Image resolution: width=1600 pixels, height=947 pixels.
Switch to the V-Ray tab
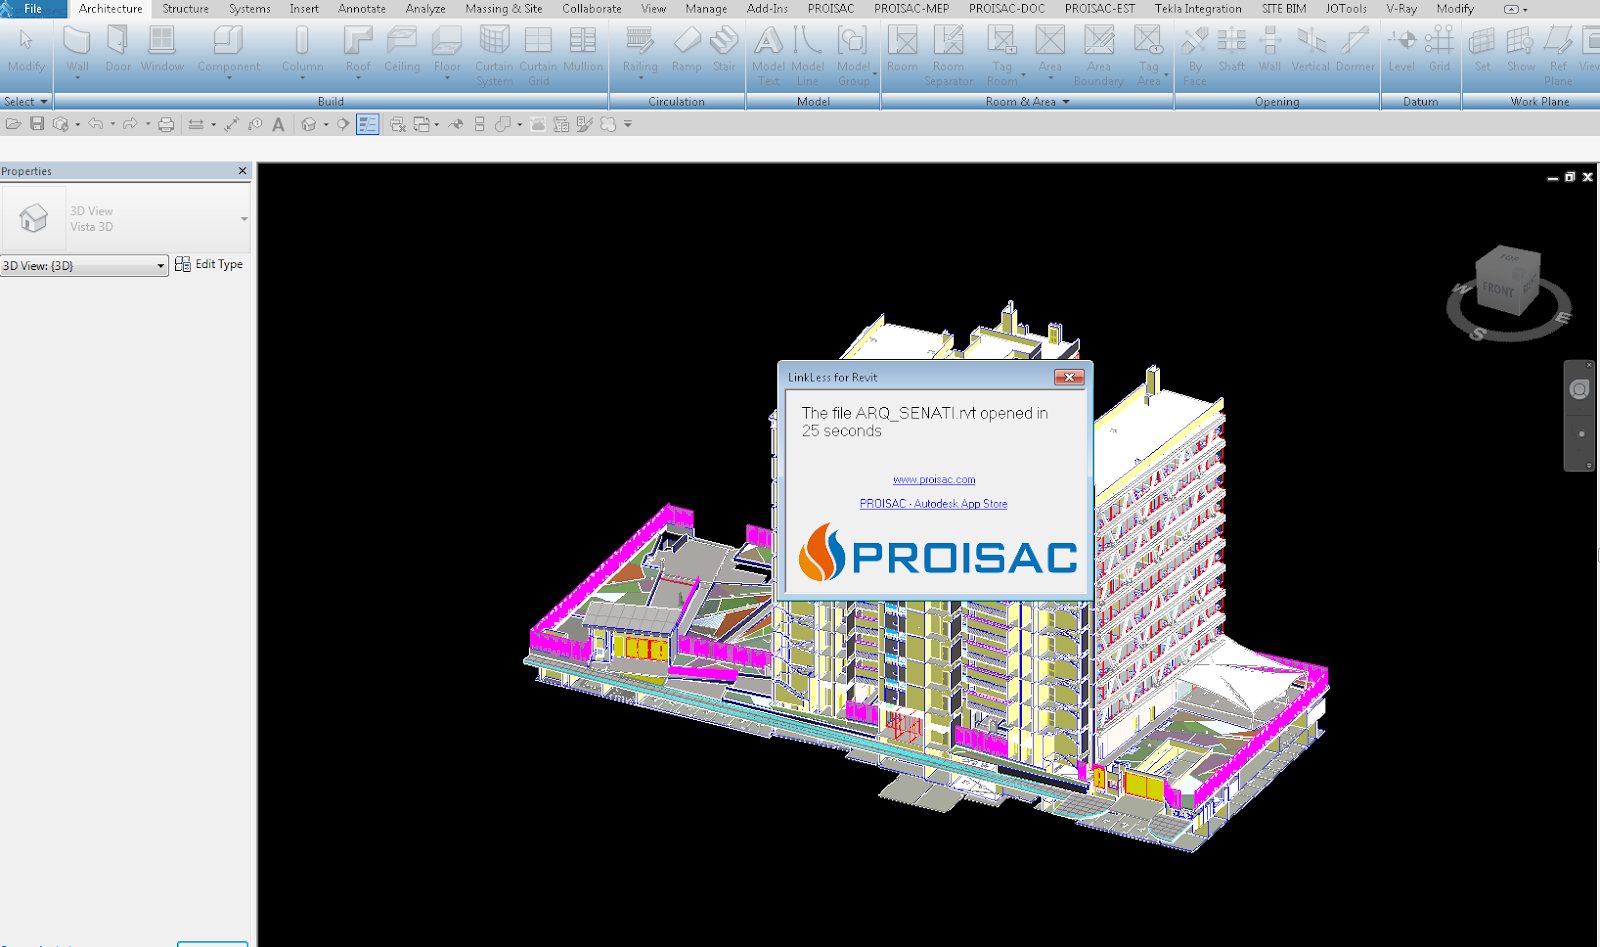pyautogui.click(x=1401, y=9)
